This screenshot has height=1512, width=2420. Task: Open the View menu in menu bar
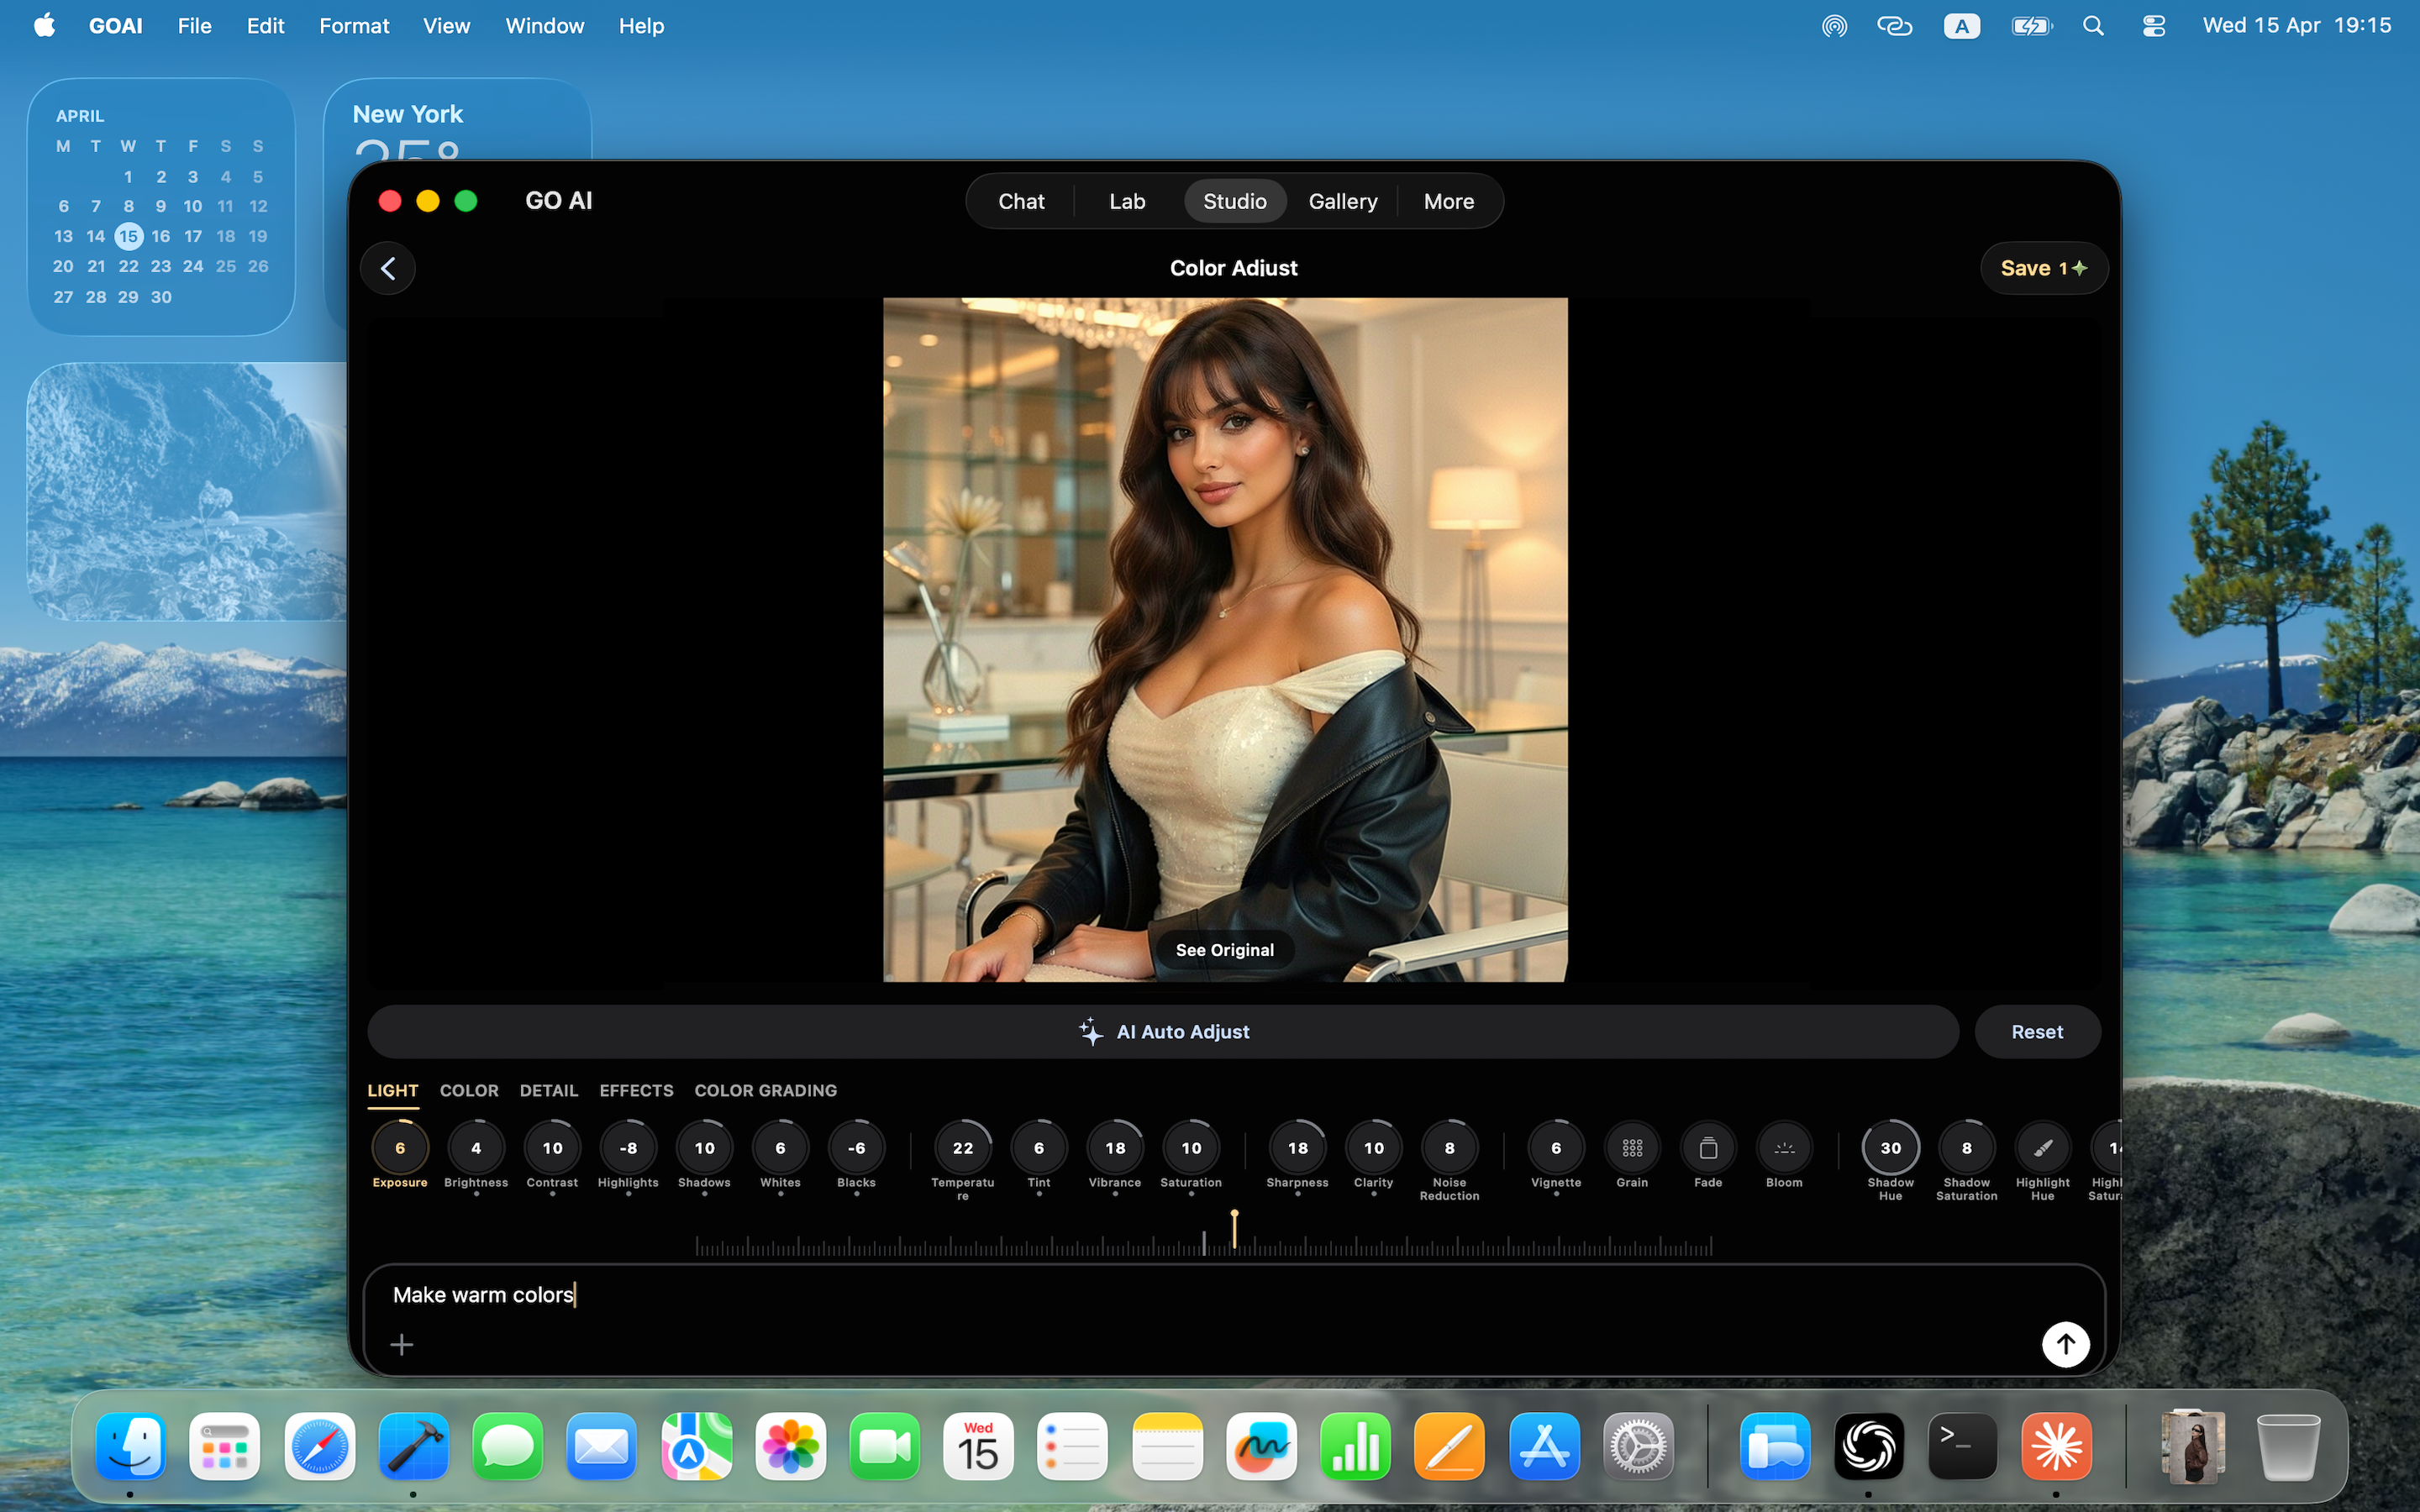(446, 26)
